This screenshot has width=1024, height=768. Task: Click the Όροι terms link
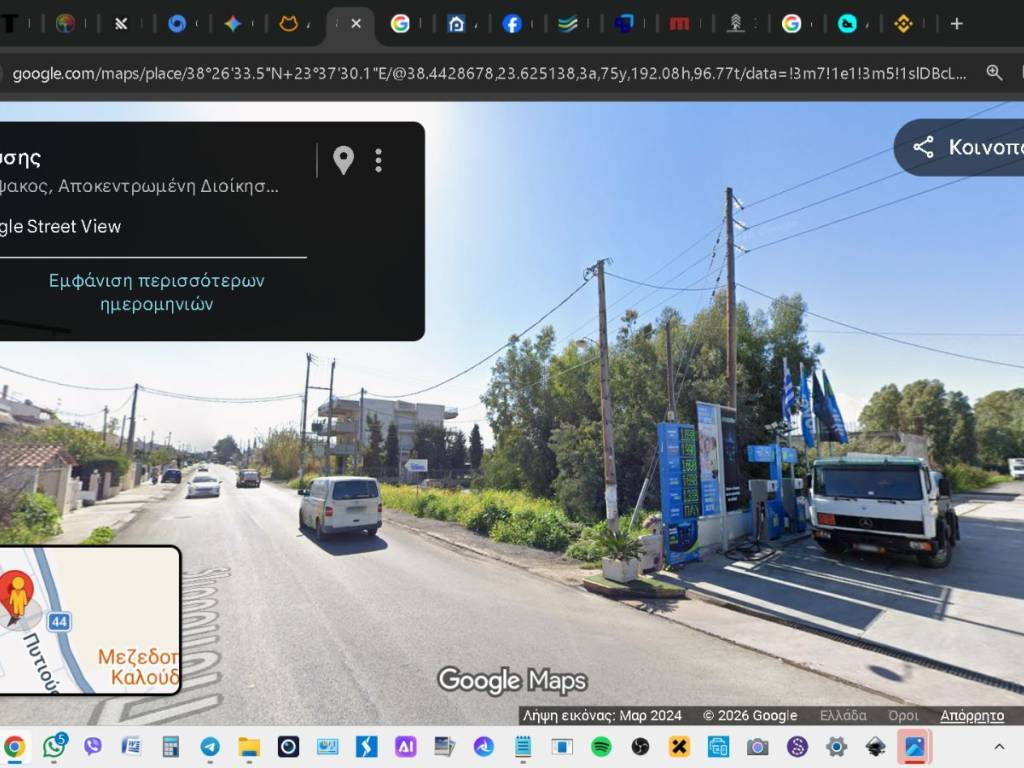903,715
